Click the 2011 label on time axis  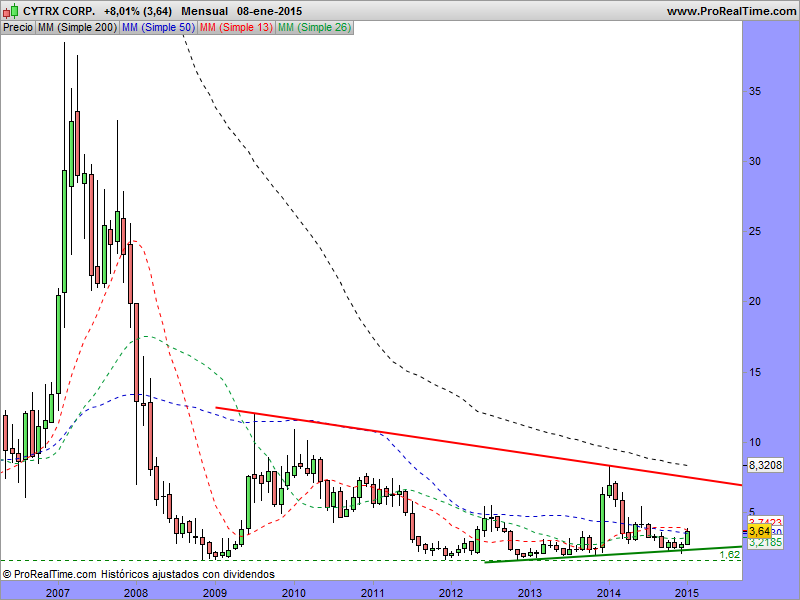pos(372,592)
